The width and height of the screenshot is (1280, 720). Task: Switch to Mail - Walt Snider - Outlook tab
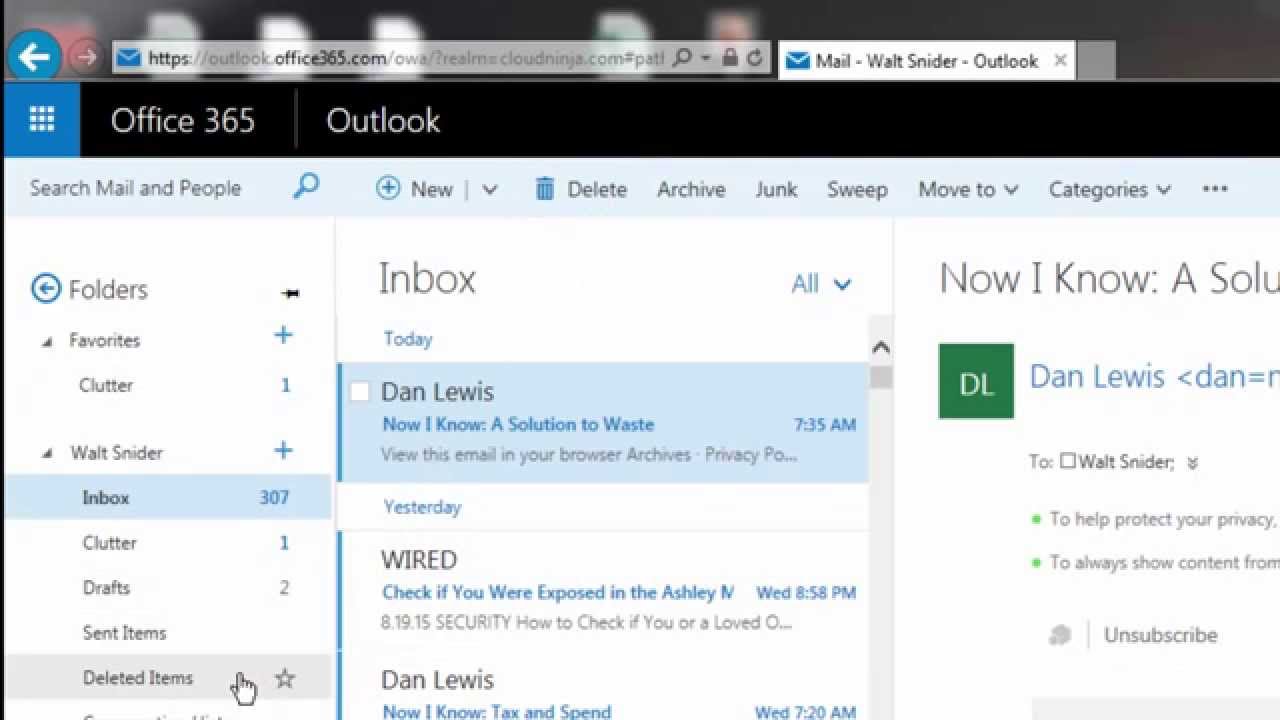pos(926,61)
